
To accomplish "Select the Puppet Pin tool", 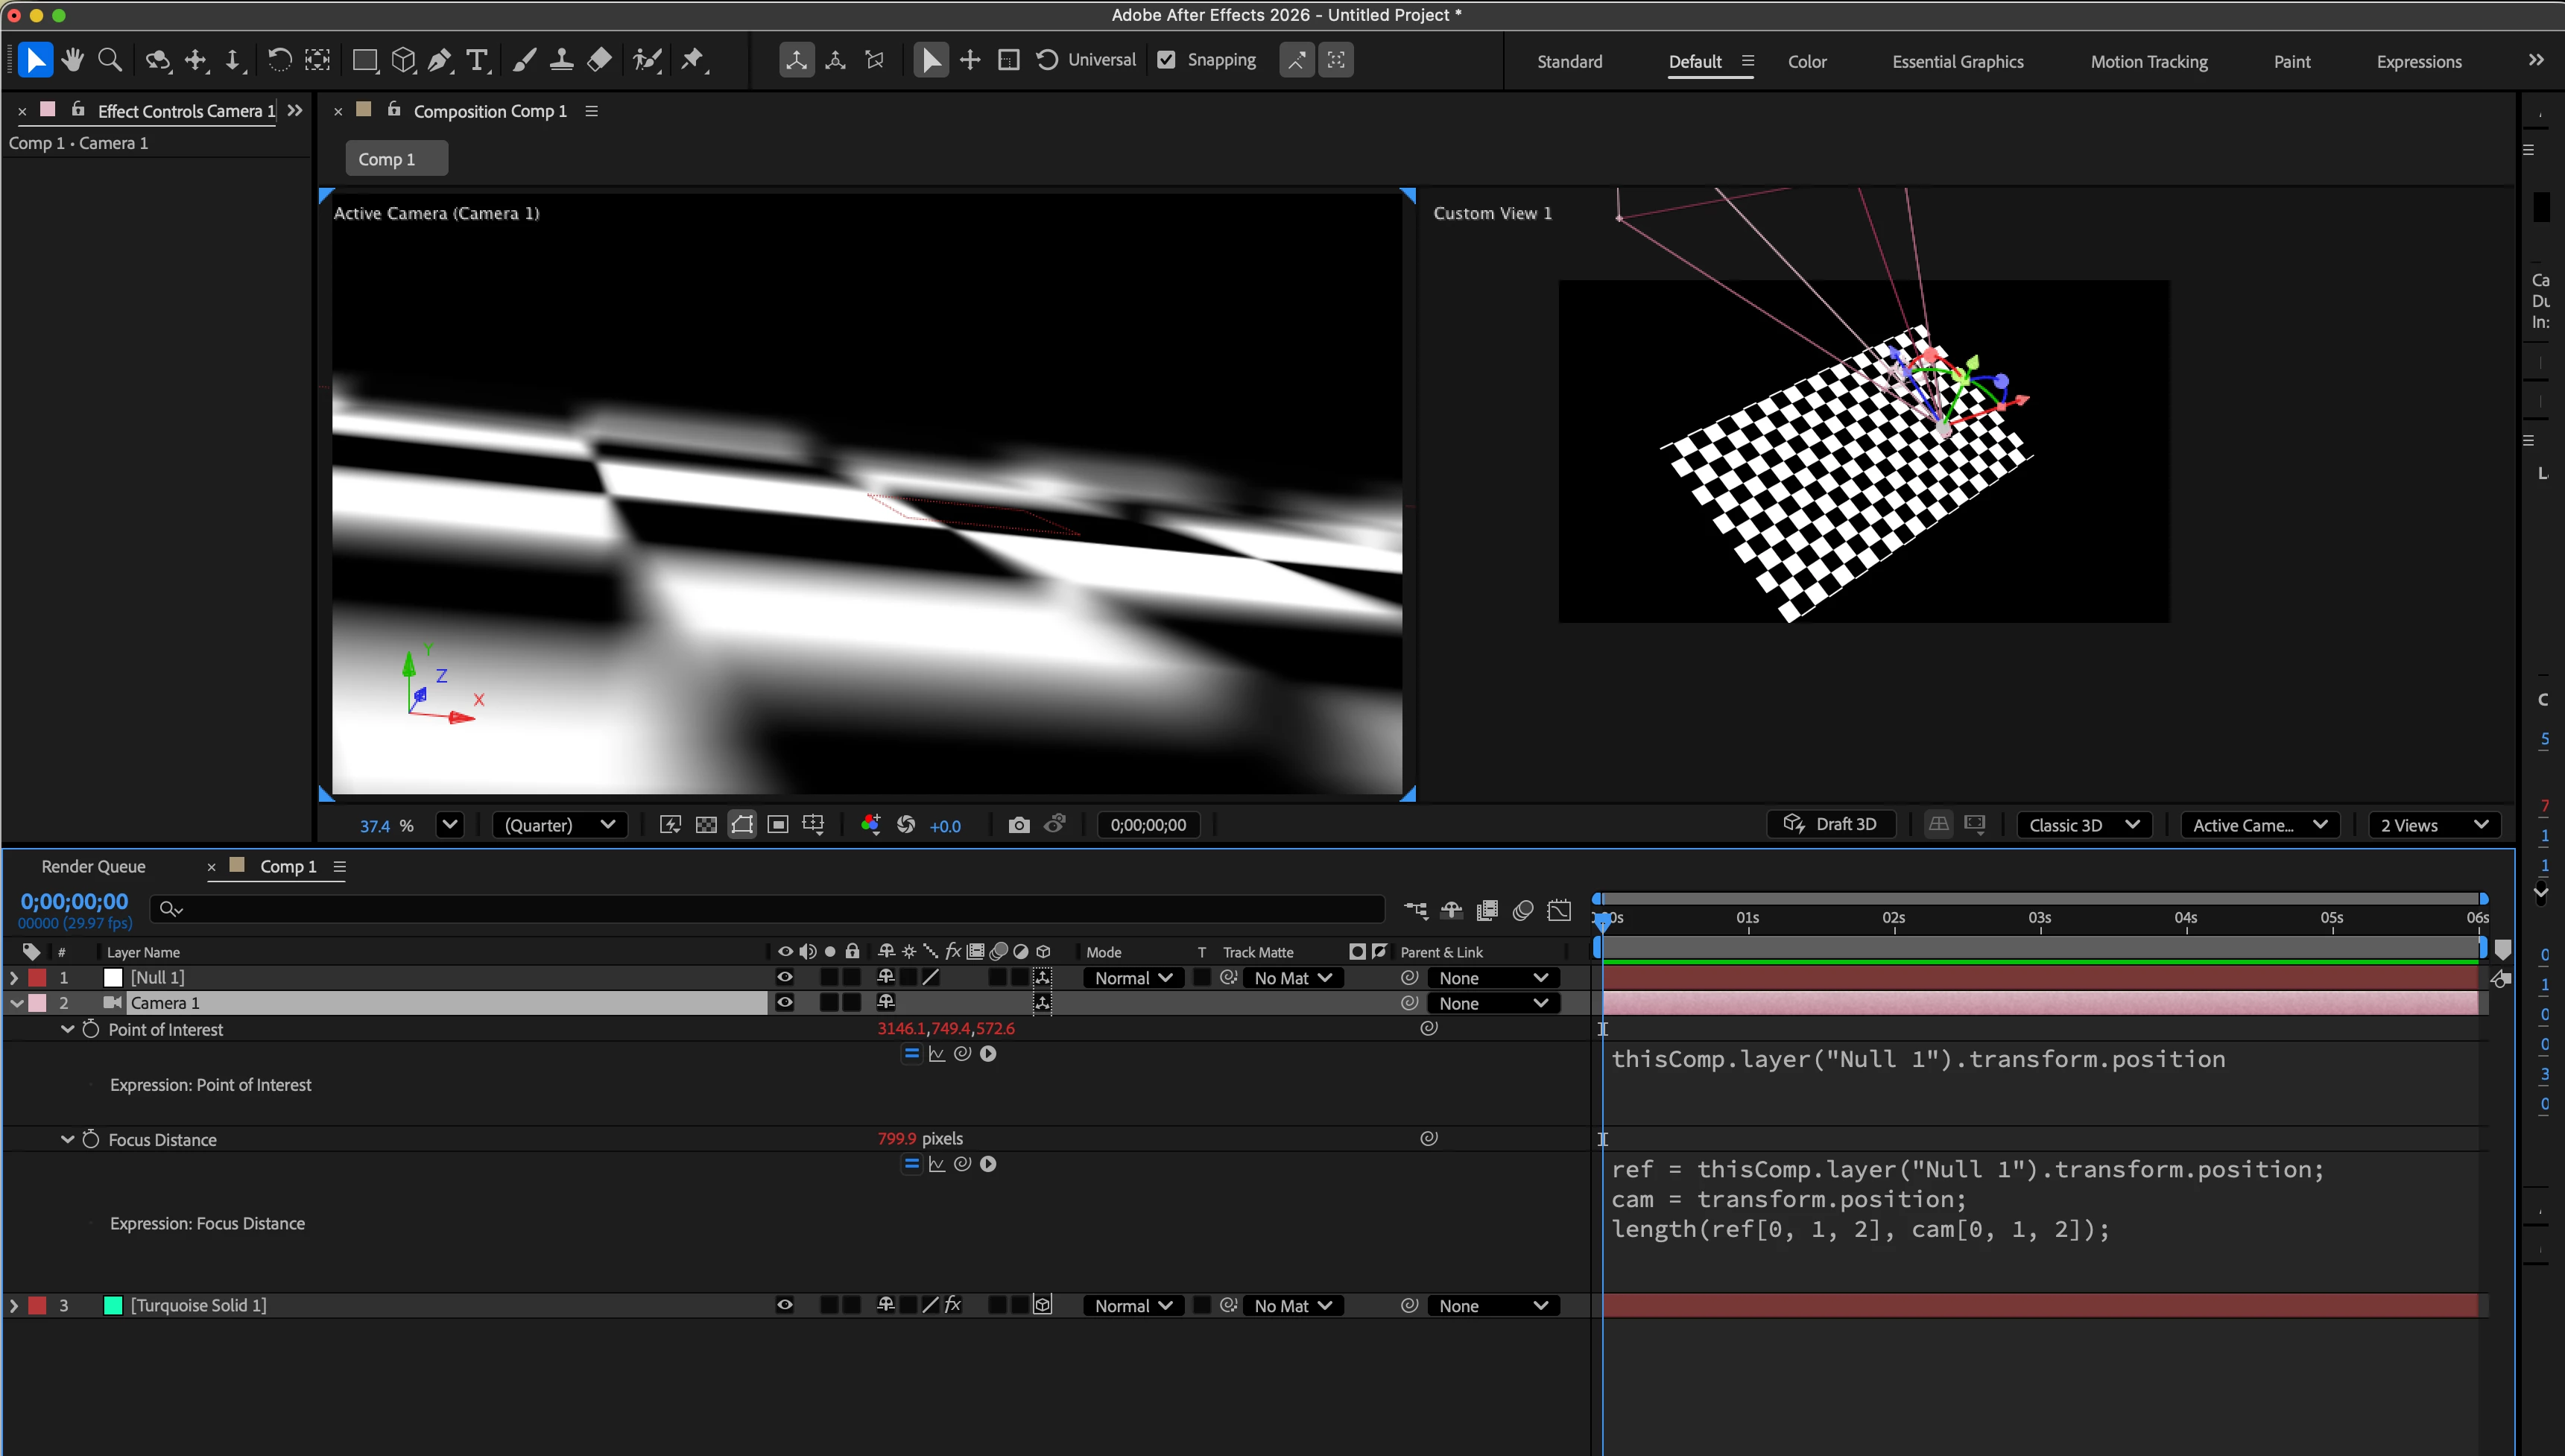I will click(x=692, y=60).
